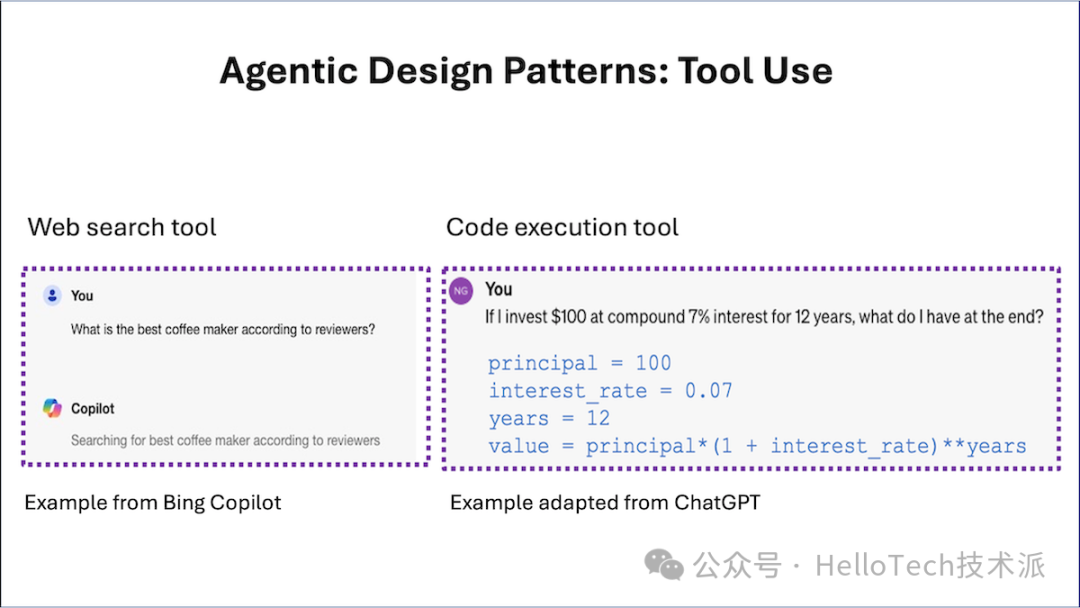
Task: Click the "You" name in the ChatGPT example
Action: pos(499,290)
